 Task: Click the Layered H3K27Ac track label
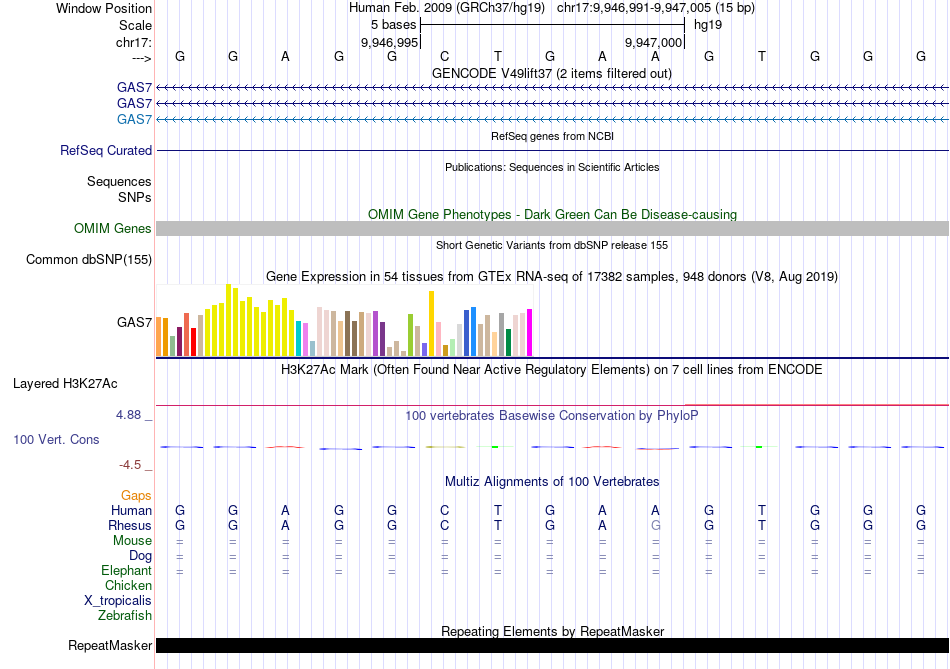(65, 383)
